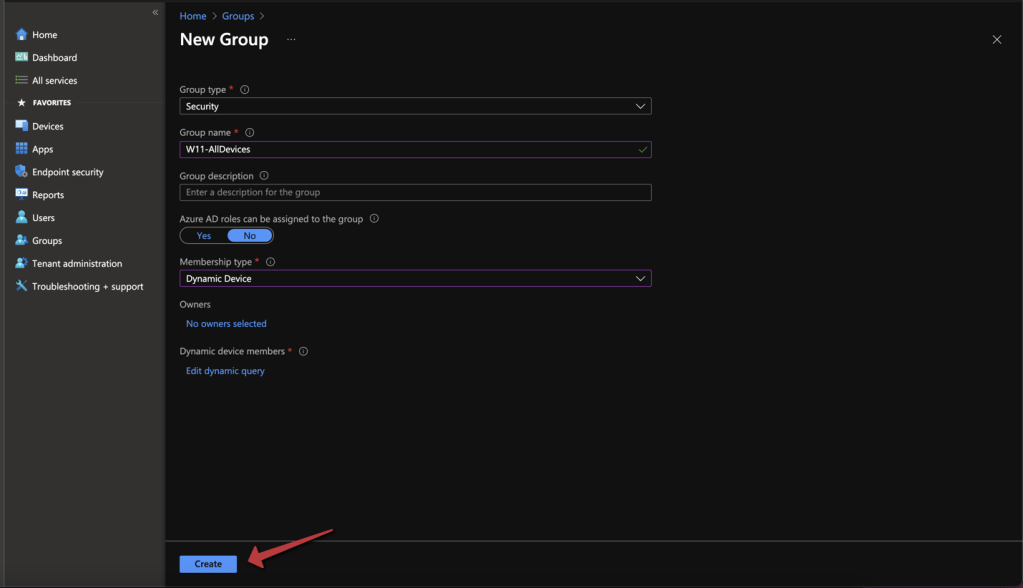Select No for Azure AD roles

(249, 236)
